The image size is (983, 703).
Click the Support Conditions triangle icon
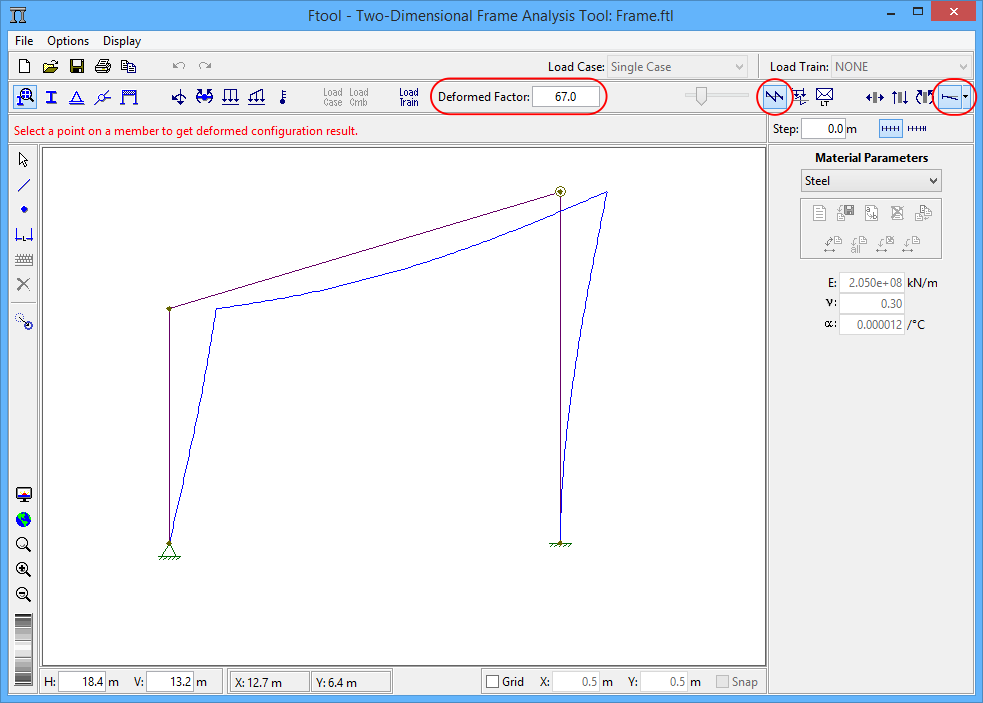(x=76, y=97)
